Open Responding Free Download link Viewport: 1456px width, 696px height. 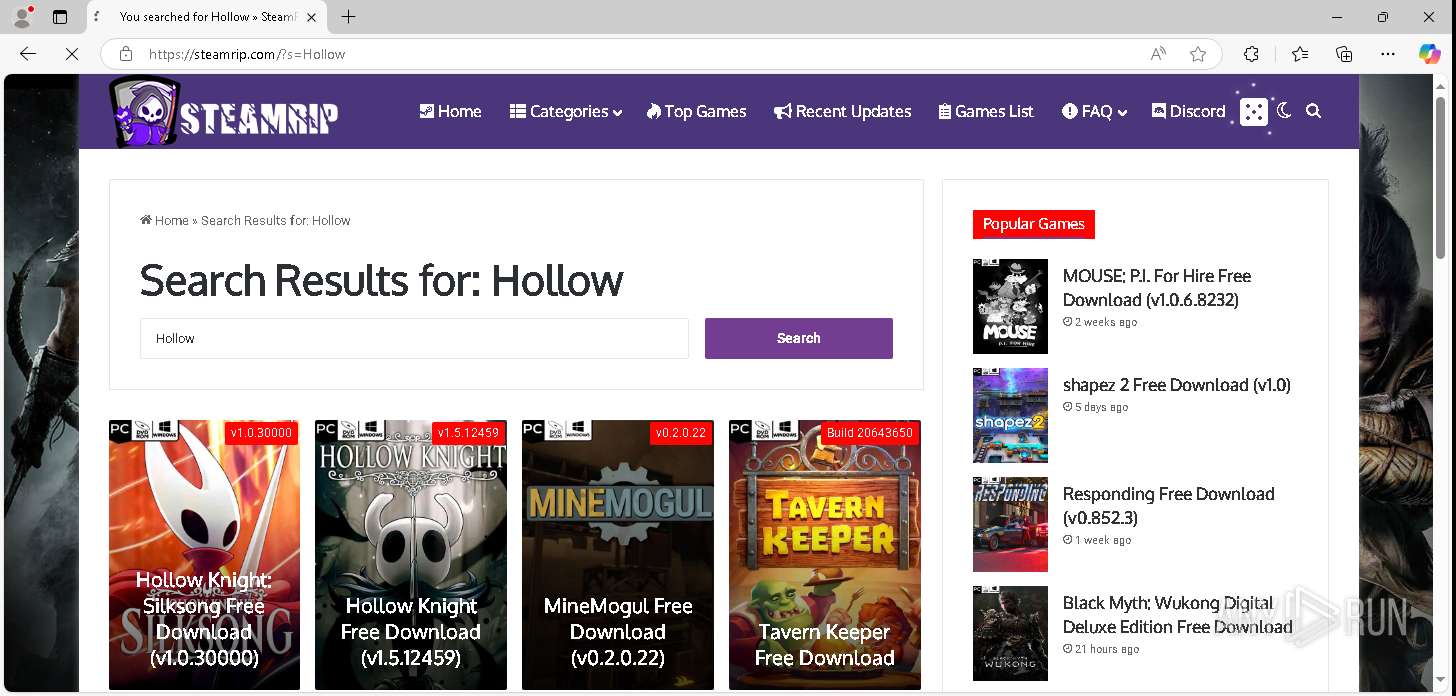[1169, 506]
